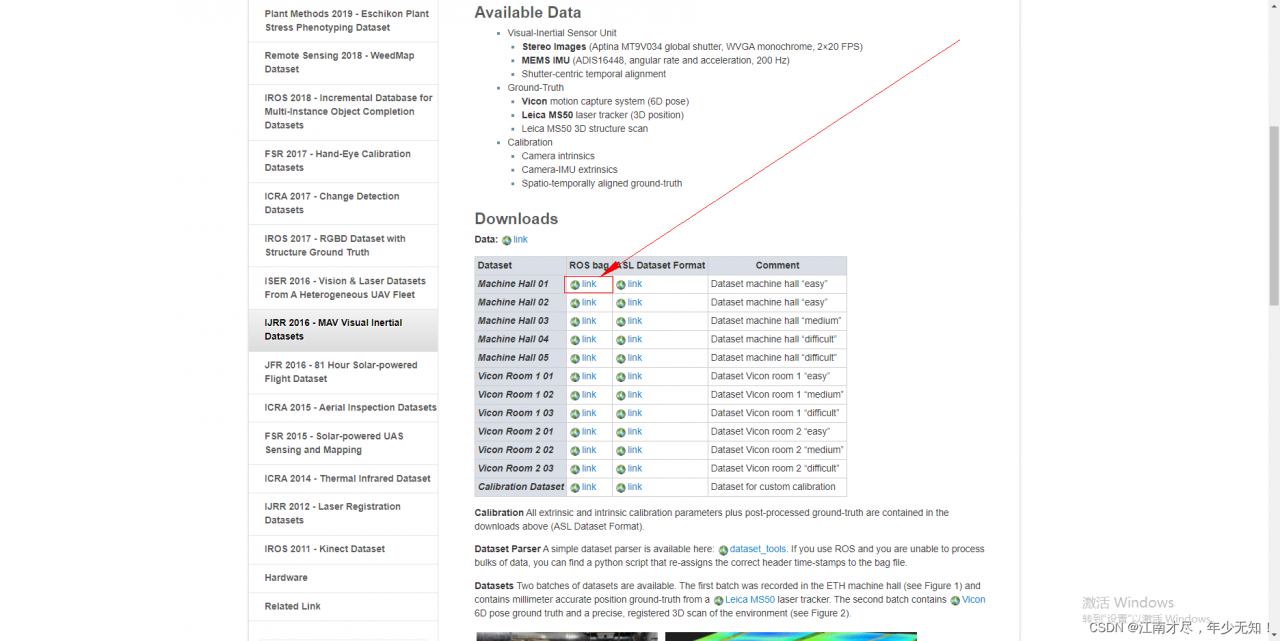Open ICRA 2015 Aerial Inspection Datasets
The height and width of the screenshot is (641, 1280).
tap(343, 408)
